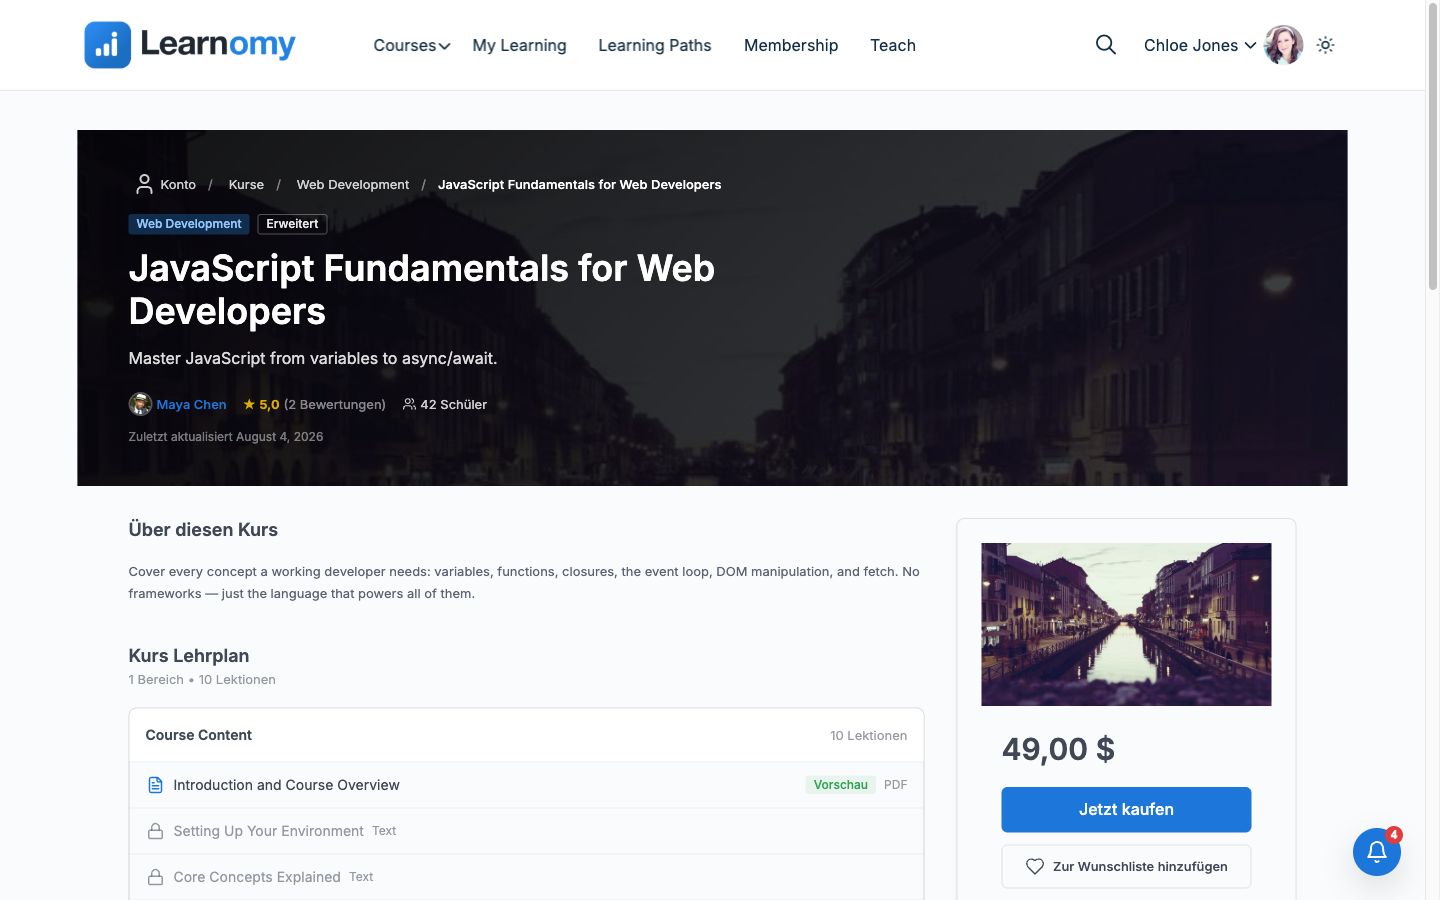Collapse the Course Content section header
This screenshot has width=1440, height=900.
526,735
